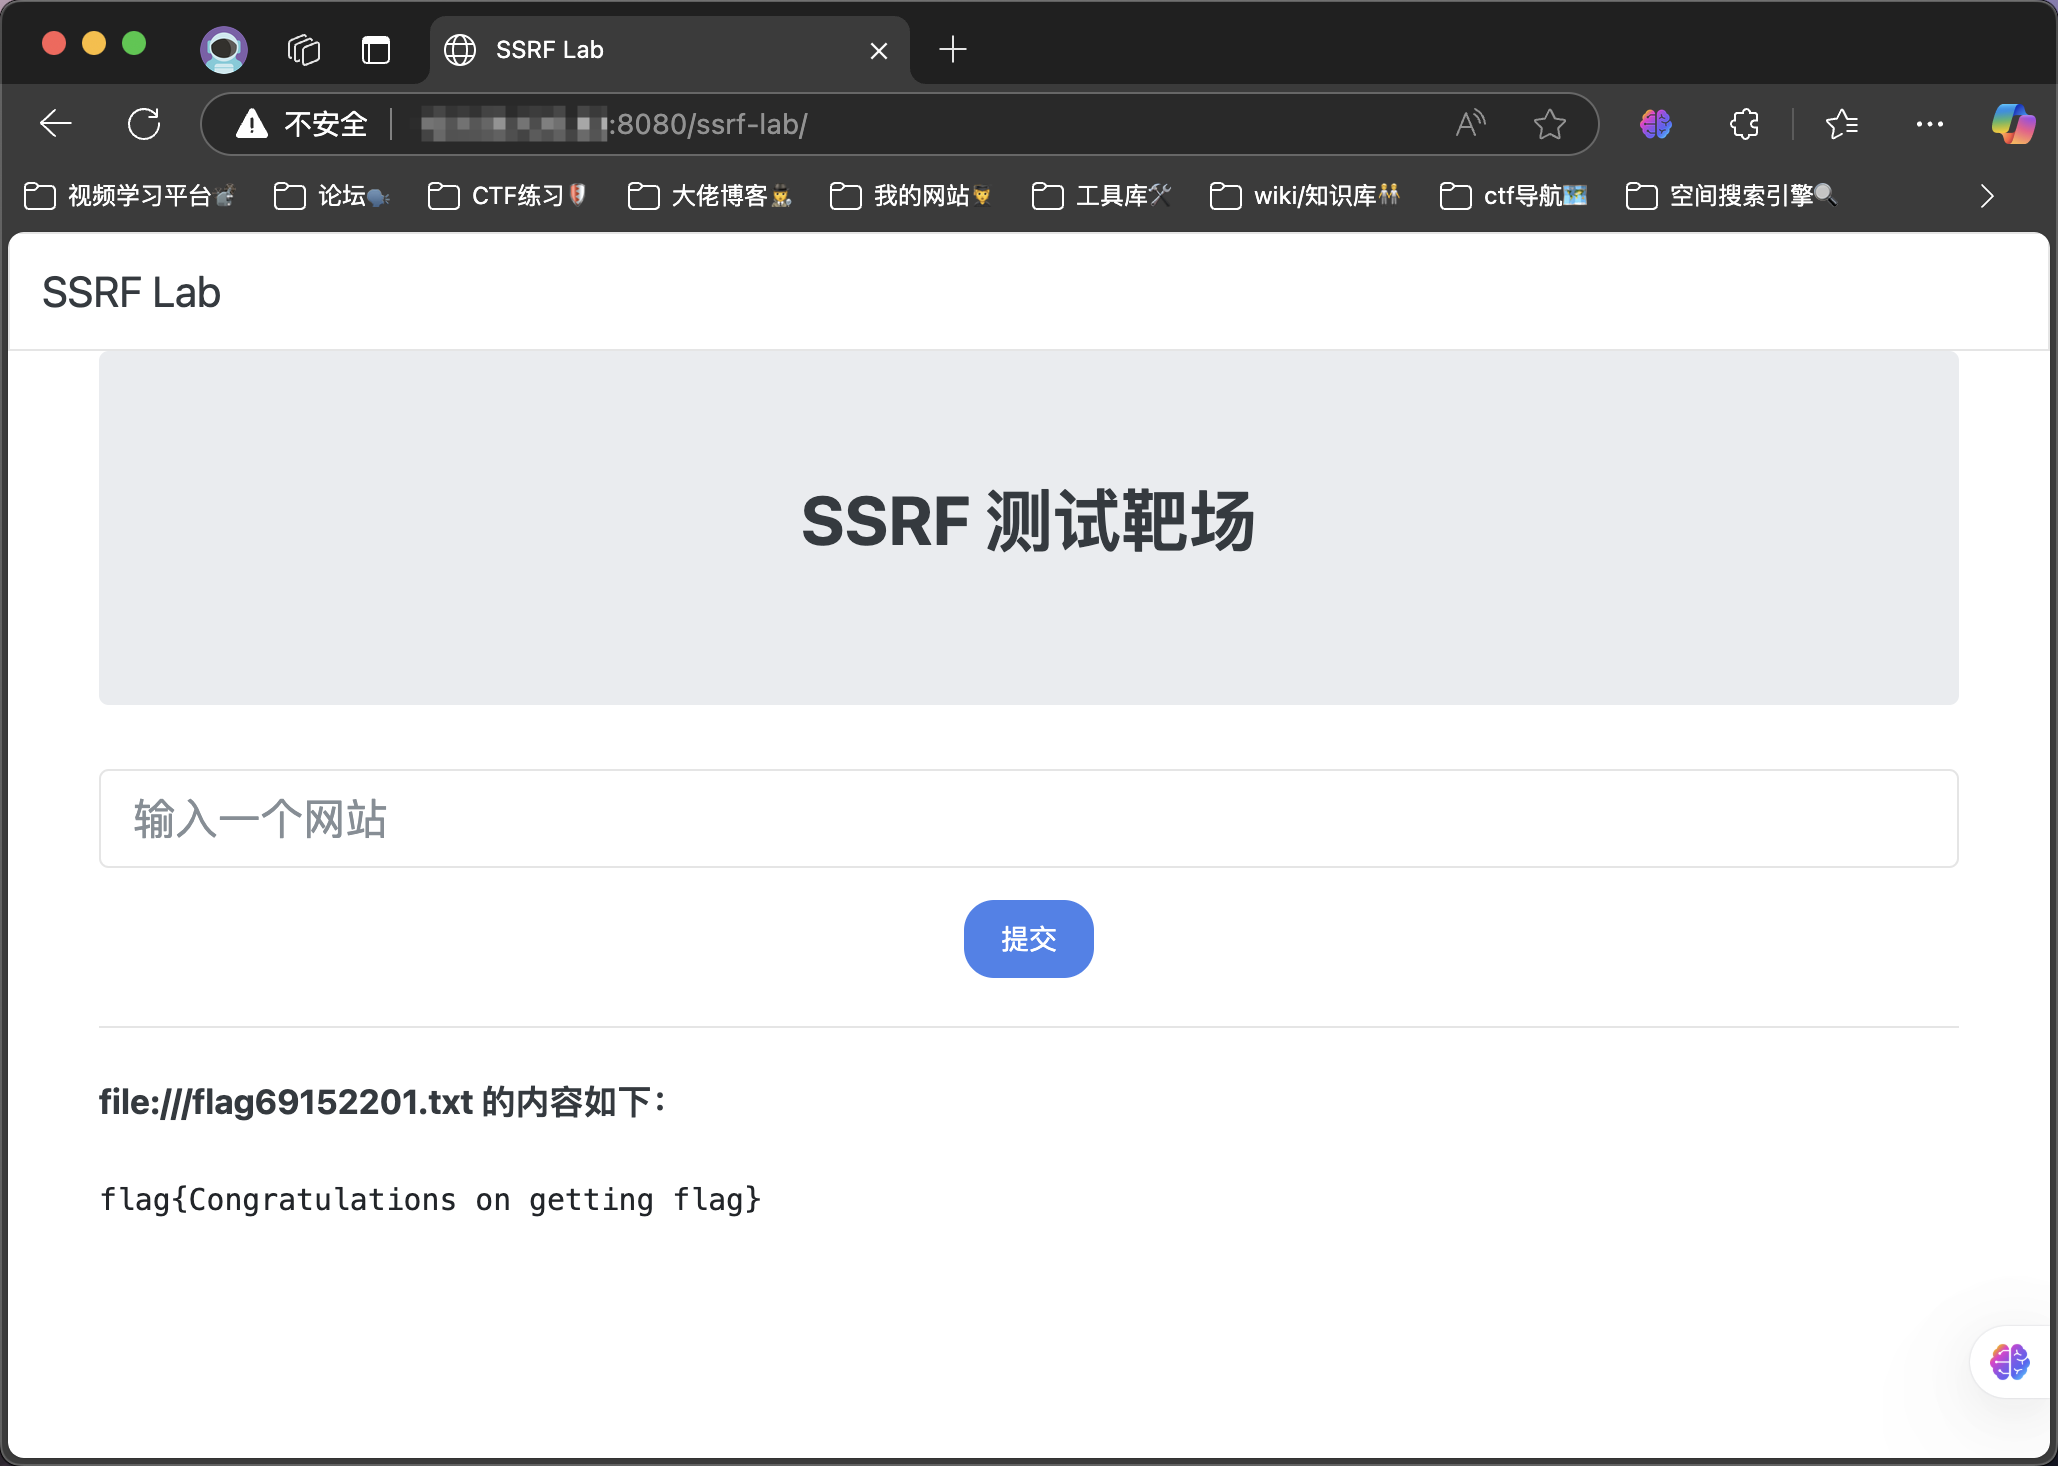Viewport: 2058px width, 1466px height.
Task: Focus the 输入一个网站 input field
Action: 1028,819
